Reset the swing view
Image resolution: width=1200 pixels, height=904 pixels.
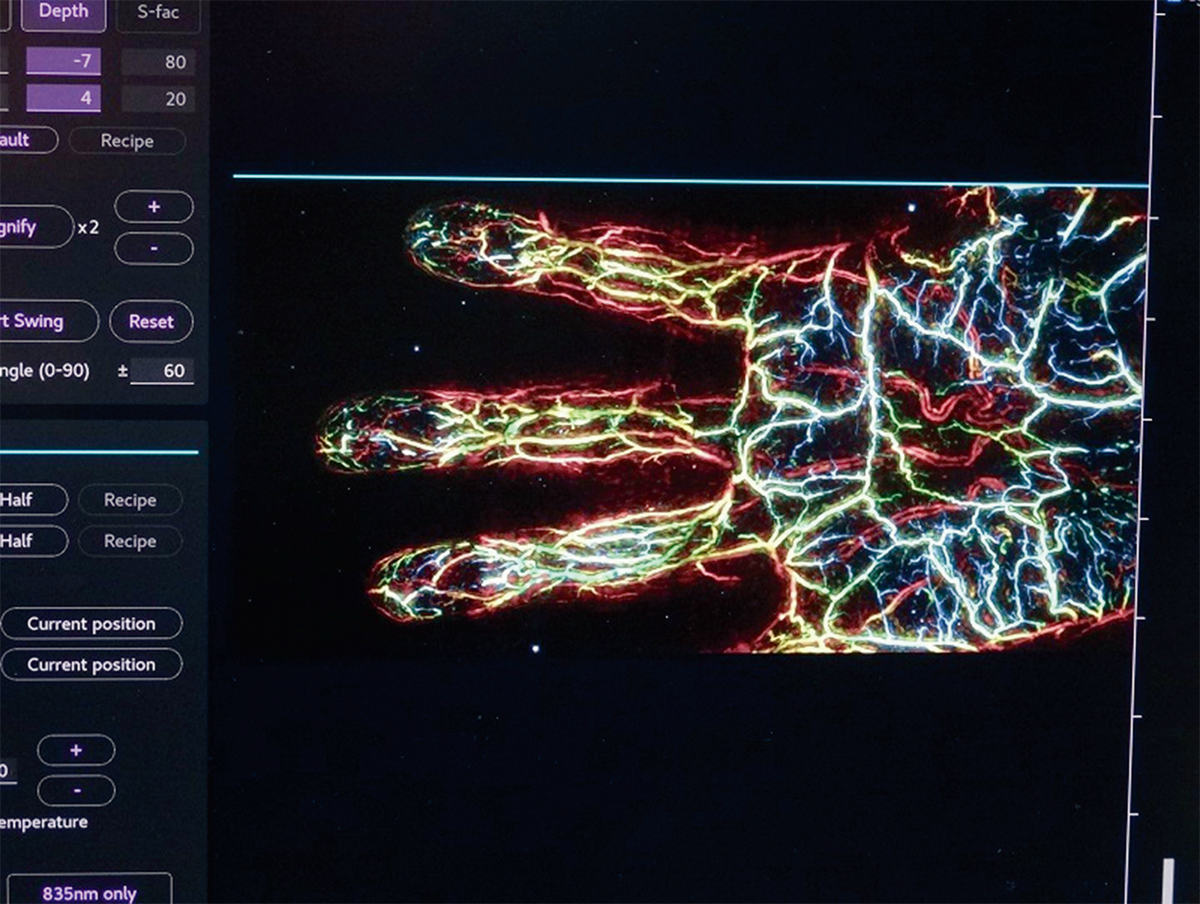point(151,322)
